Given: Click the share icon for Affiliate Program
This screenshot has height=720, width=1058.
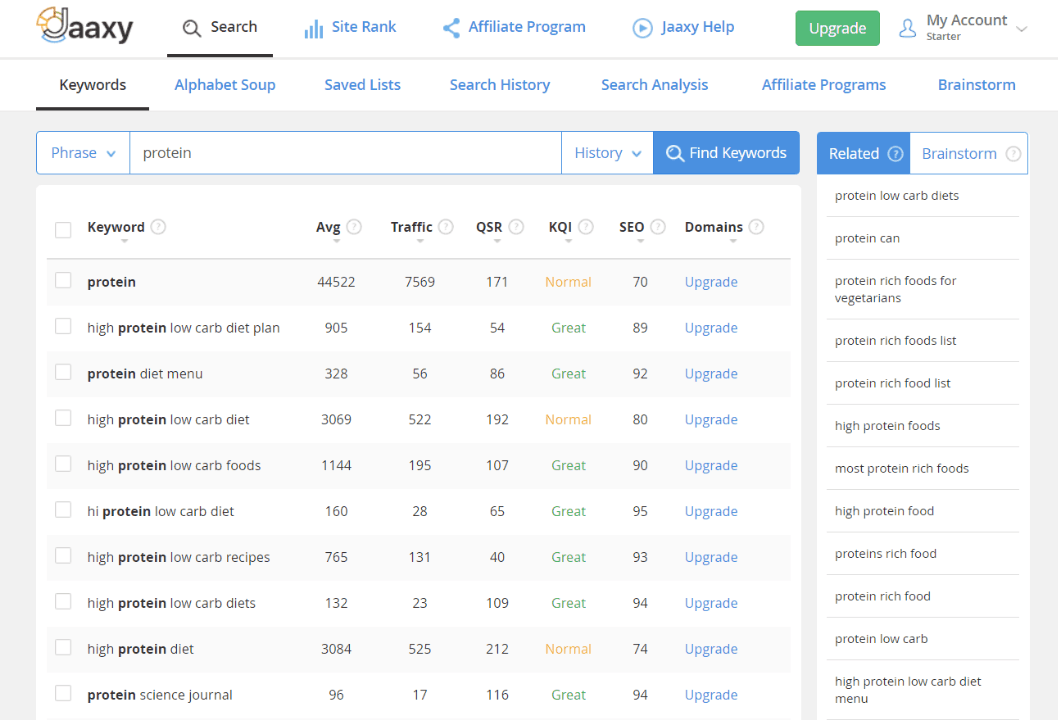Looking at the screenshot, I should point(451,28).
